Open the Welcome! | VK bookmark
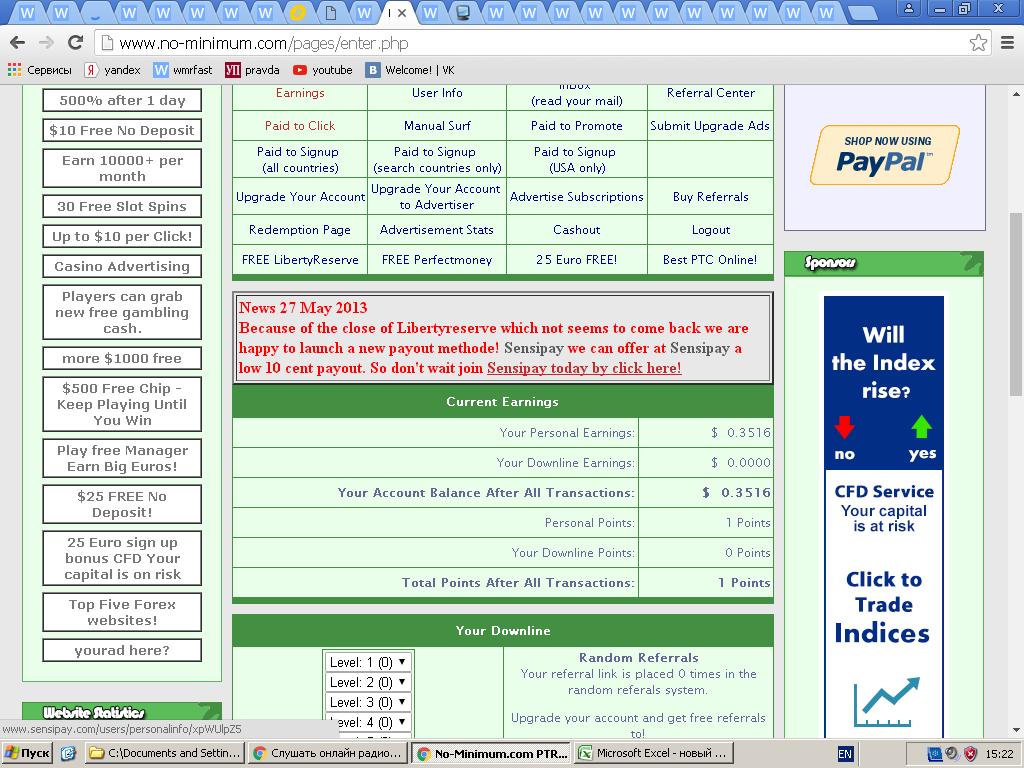This screenshot has height=768, width=1024. [x=409, y=70]
